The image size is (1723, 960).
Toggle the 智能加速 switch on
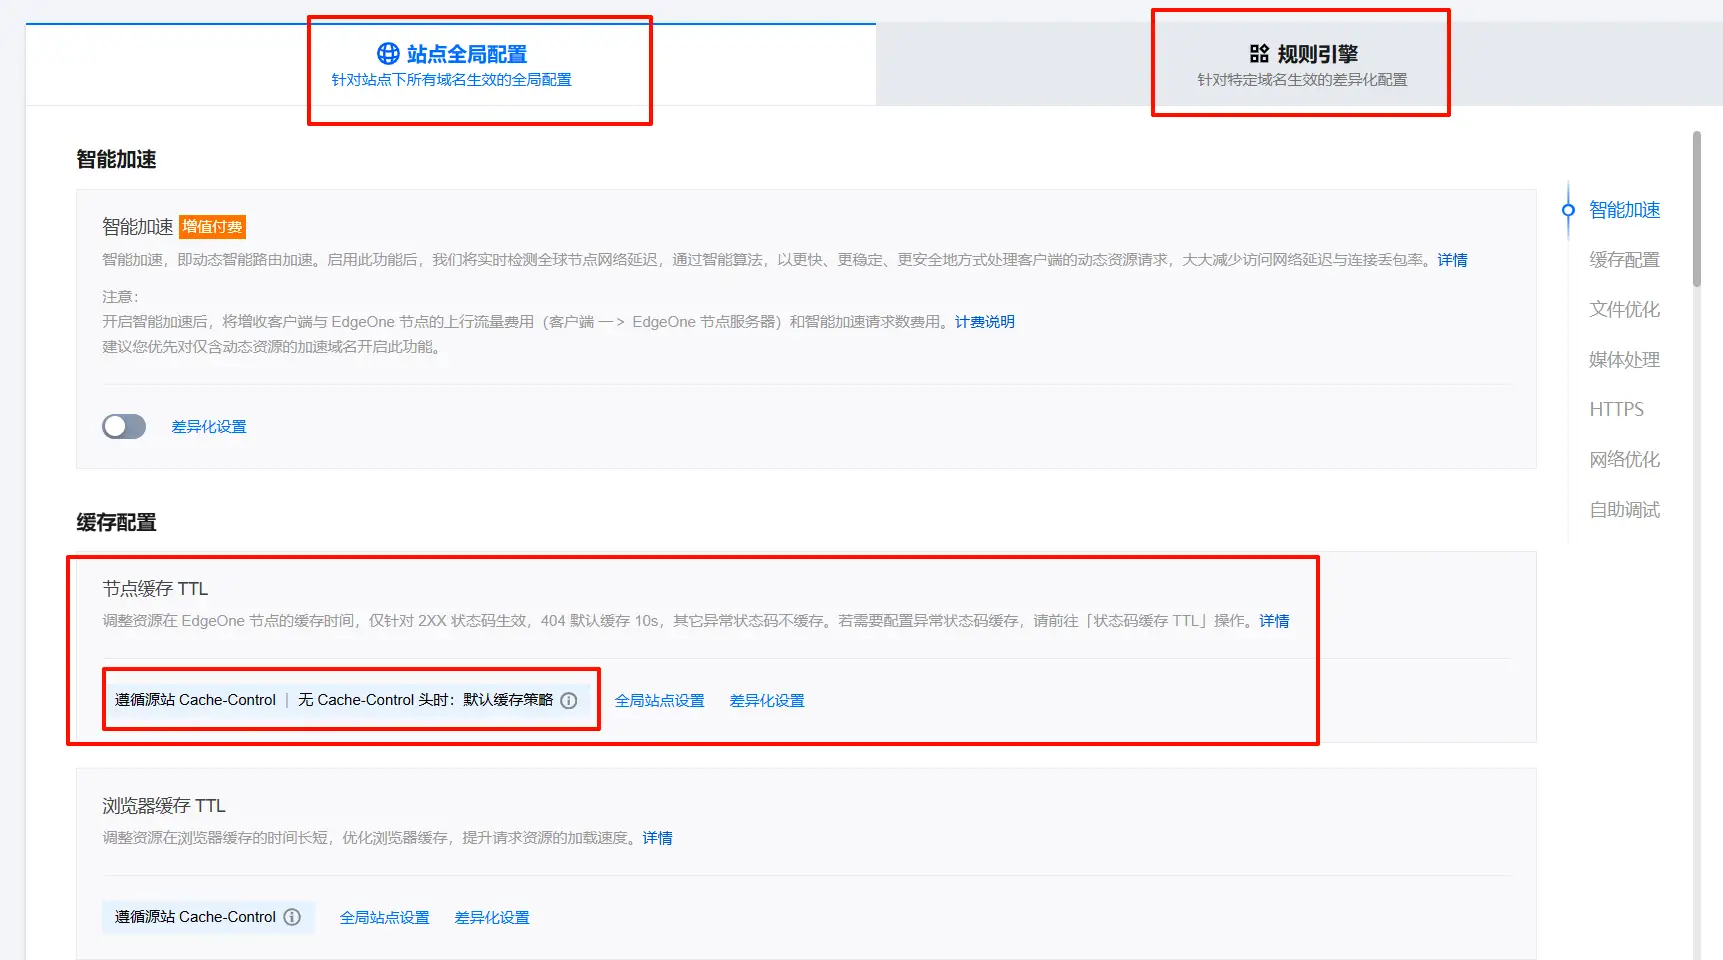click(124, 427)
